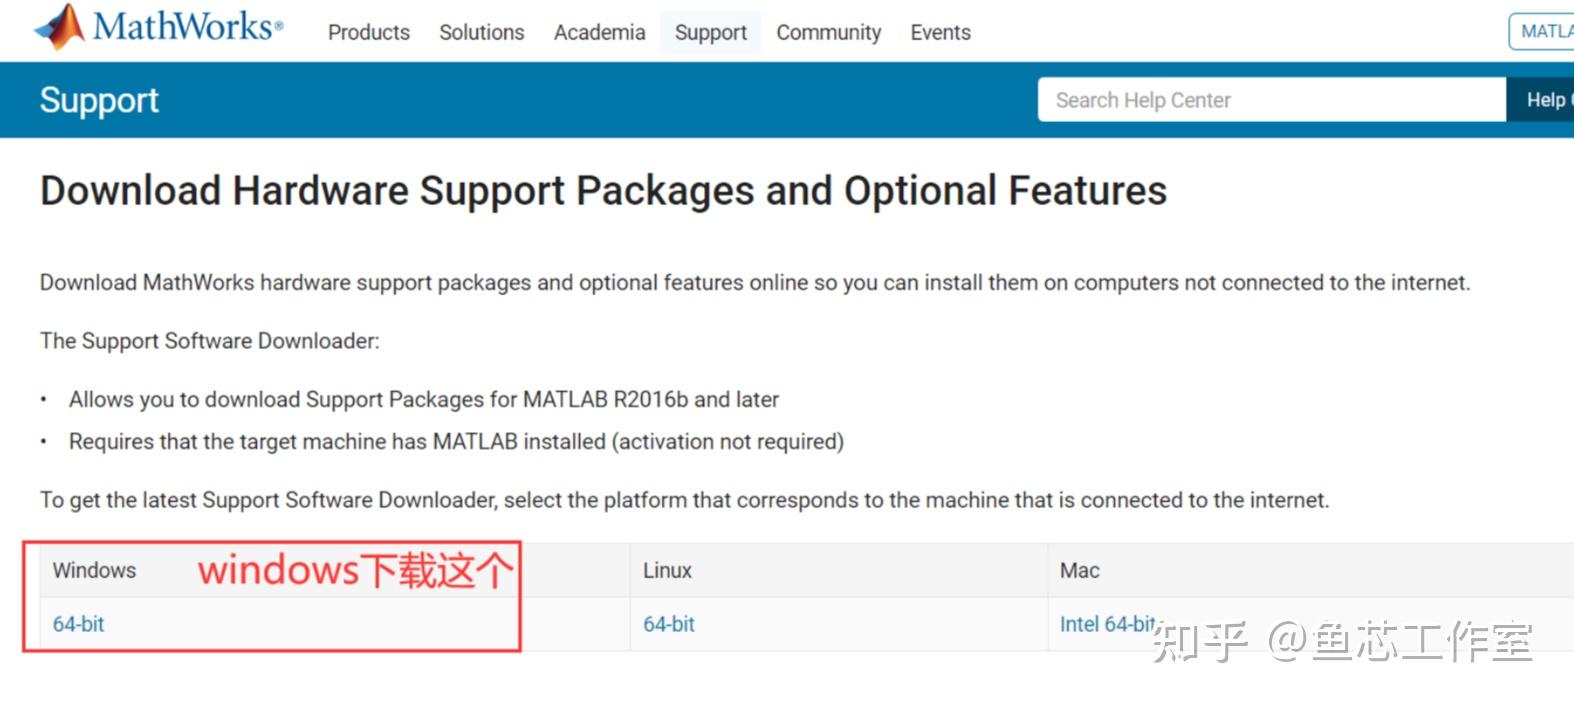Click the MathWorks logo icon
Viewport: 1574px width, 706px height.
pyautogui.click(x=62, y=27)
